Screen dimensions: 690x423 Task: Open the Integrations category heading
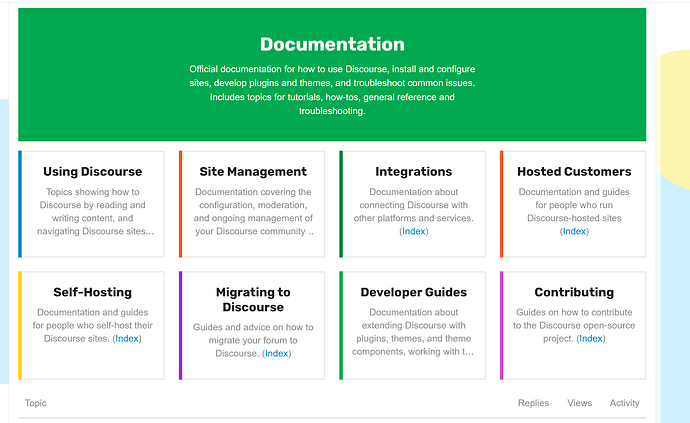pos(414,172)
